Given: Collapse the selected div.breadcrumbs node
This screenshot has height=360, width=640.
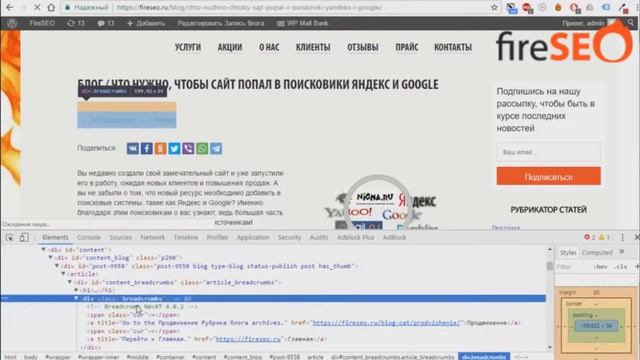Looking at the screenshot, I should (76, 298).
